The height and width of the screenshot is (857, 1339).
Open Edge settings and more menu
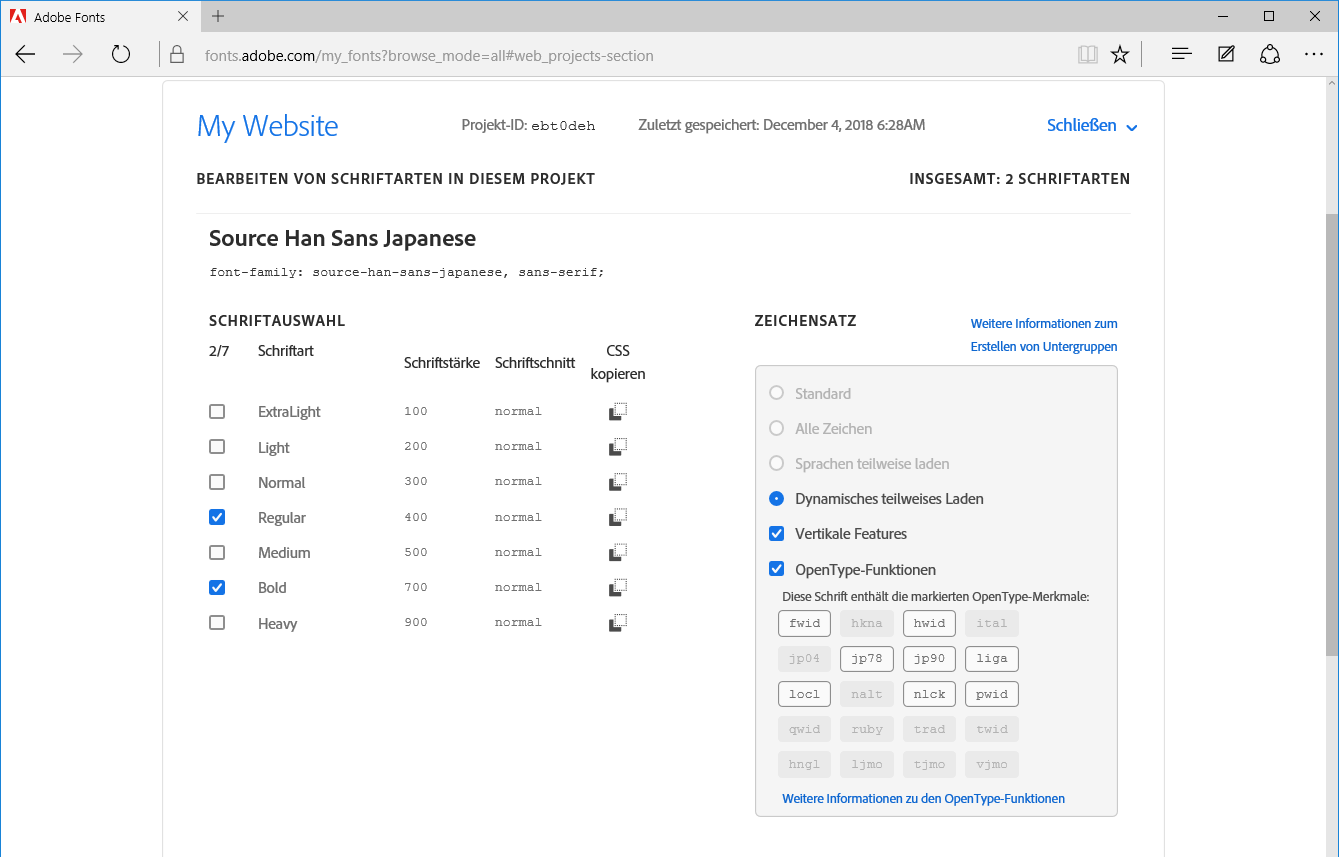coord(1314,55)
